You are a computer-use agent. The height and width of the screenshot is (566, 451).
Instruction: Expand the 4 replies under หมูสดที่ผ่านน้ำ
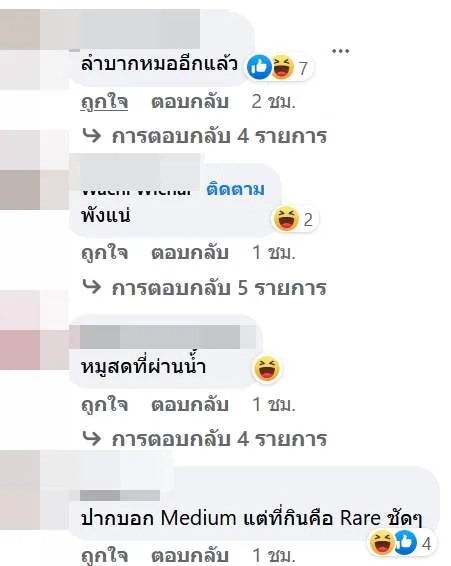(219, 439)
